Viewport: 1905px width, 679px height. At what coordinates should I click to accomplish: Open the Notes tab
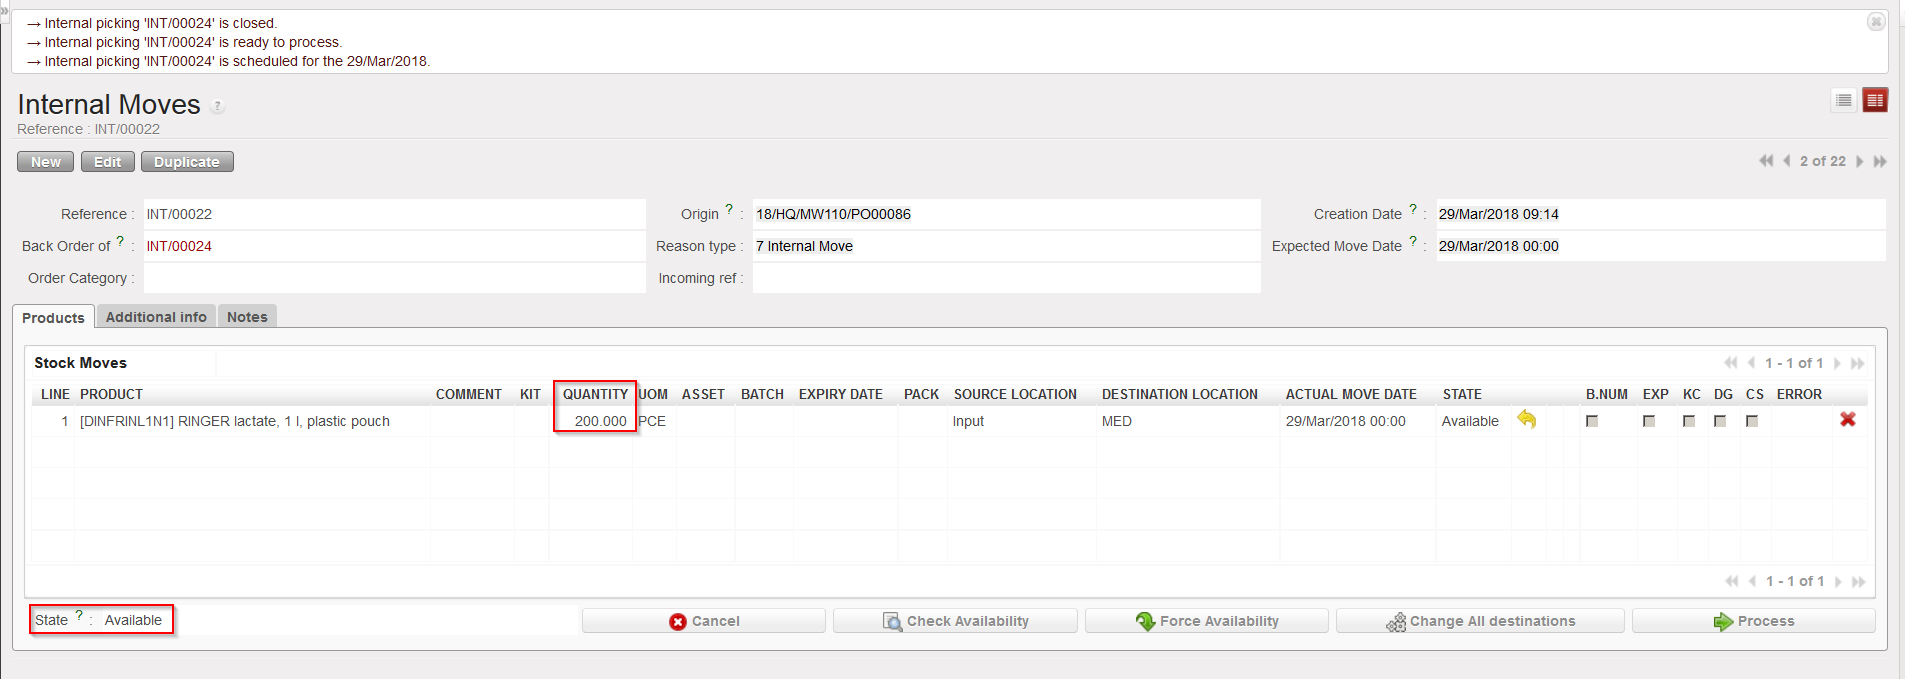(247, 317)
